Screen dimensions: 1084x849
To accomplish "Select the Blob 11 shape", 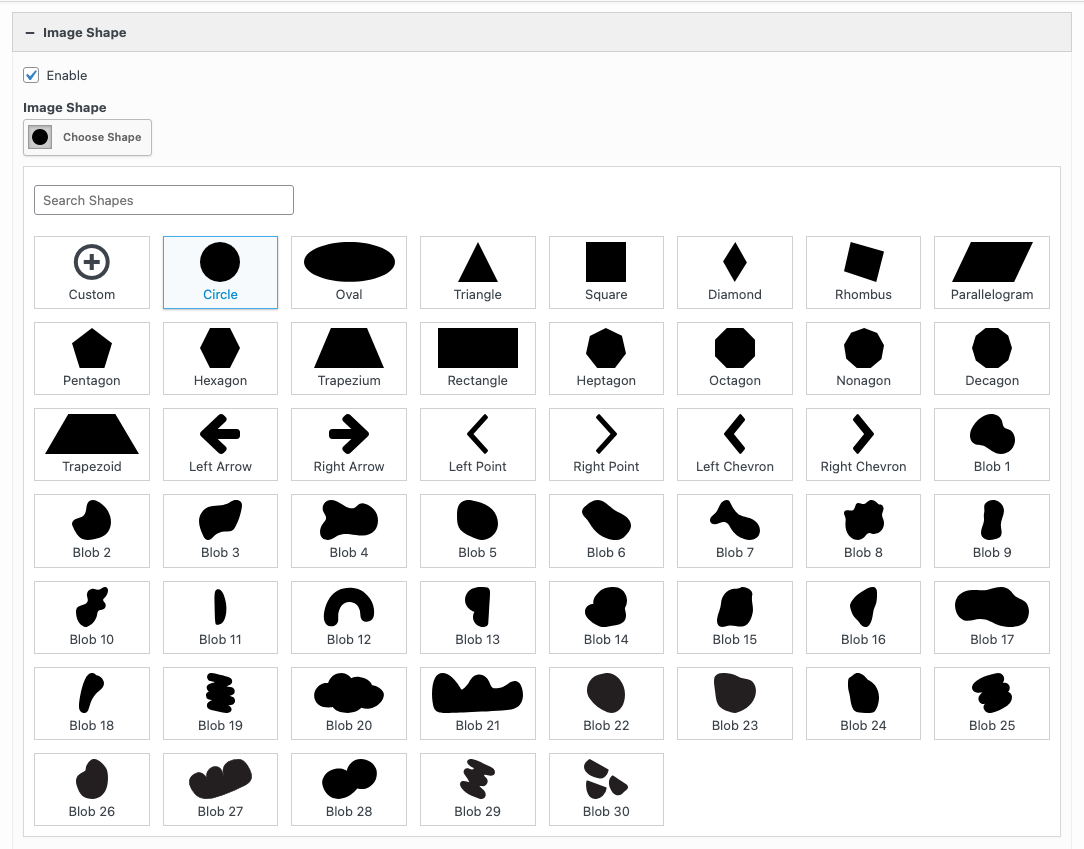I will click(221, 617).
